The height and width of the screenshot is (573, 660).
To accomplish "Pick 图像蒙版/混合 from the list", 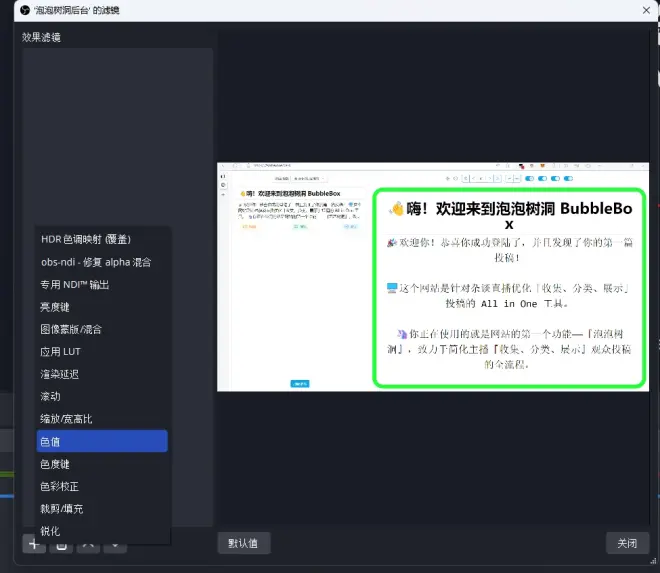I will tap(102, 329).
